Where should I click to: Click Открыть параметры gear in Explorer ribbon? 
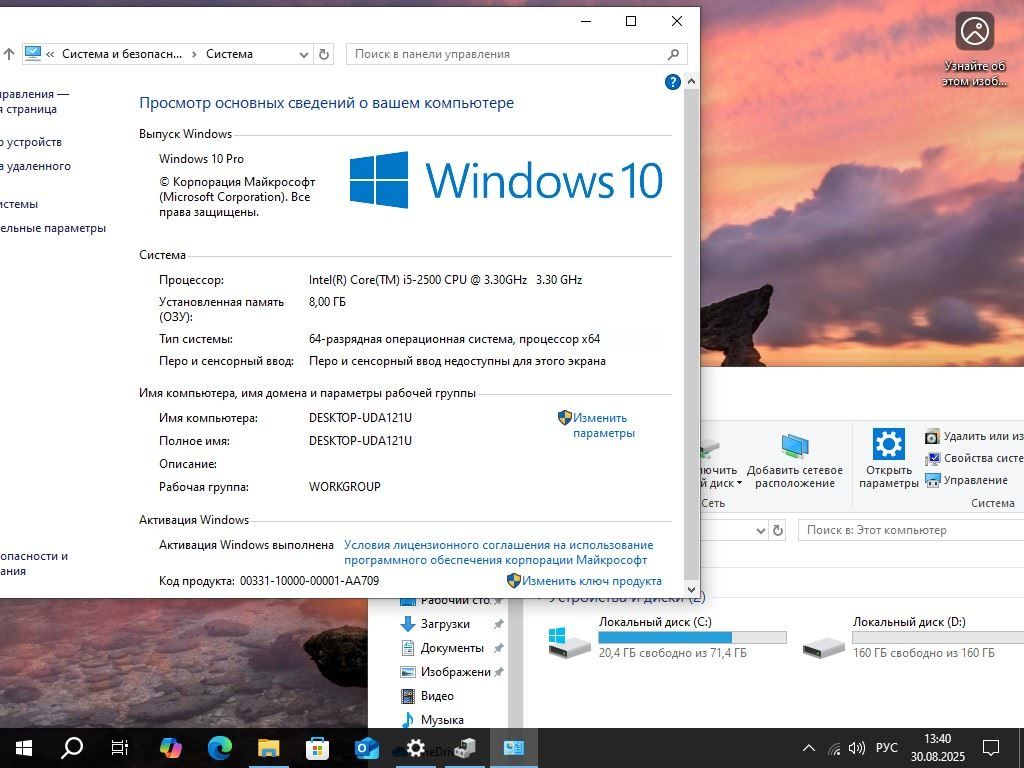[x=888, y=458]
